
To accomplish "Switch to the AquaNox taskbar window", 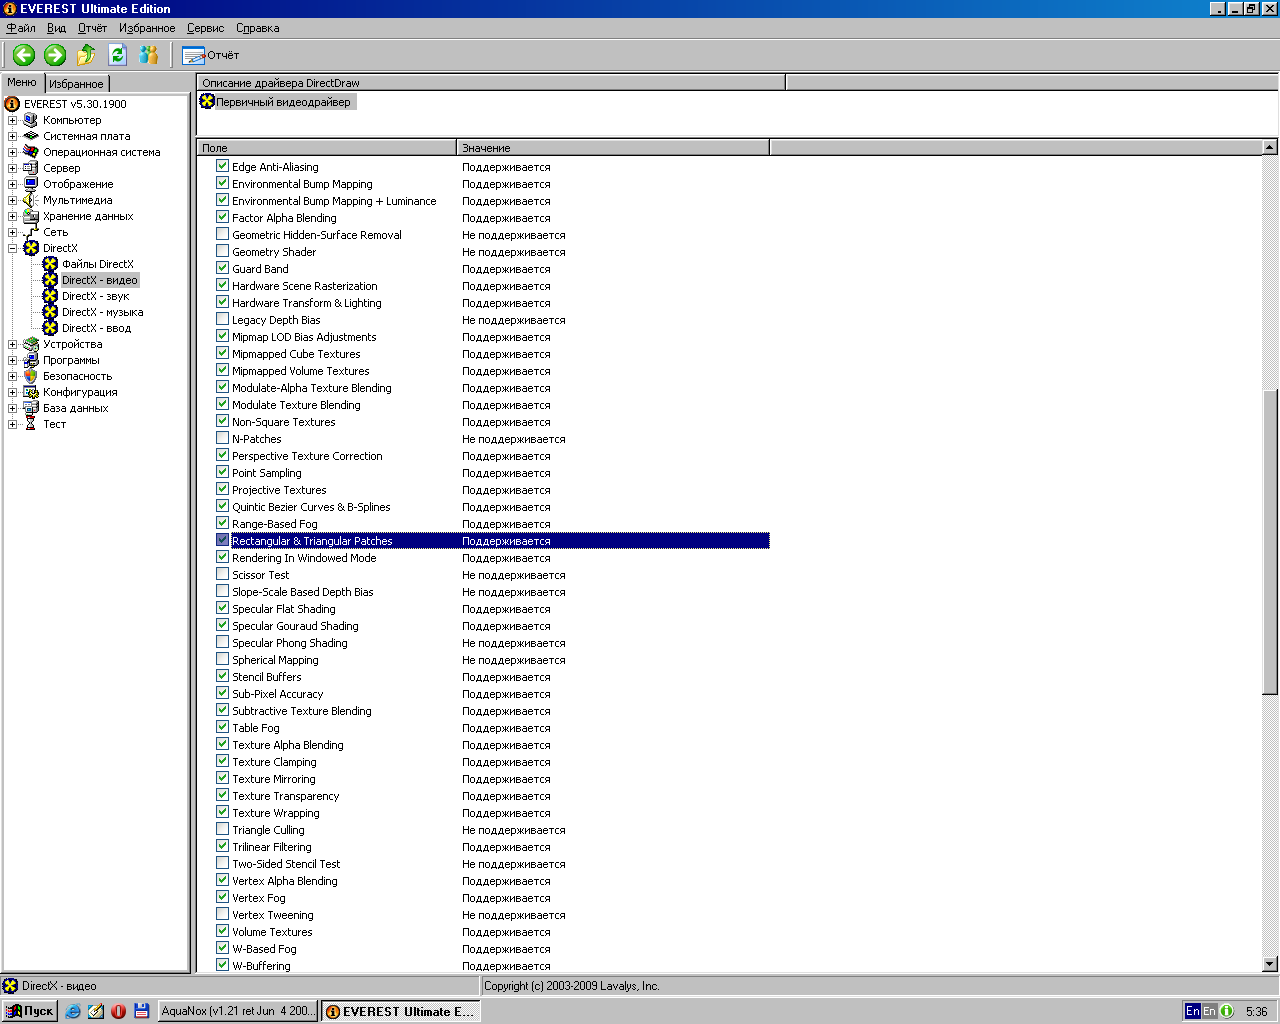I will click(x=238, y=1011).
